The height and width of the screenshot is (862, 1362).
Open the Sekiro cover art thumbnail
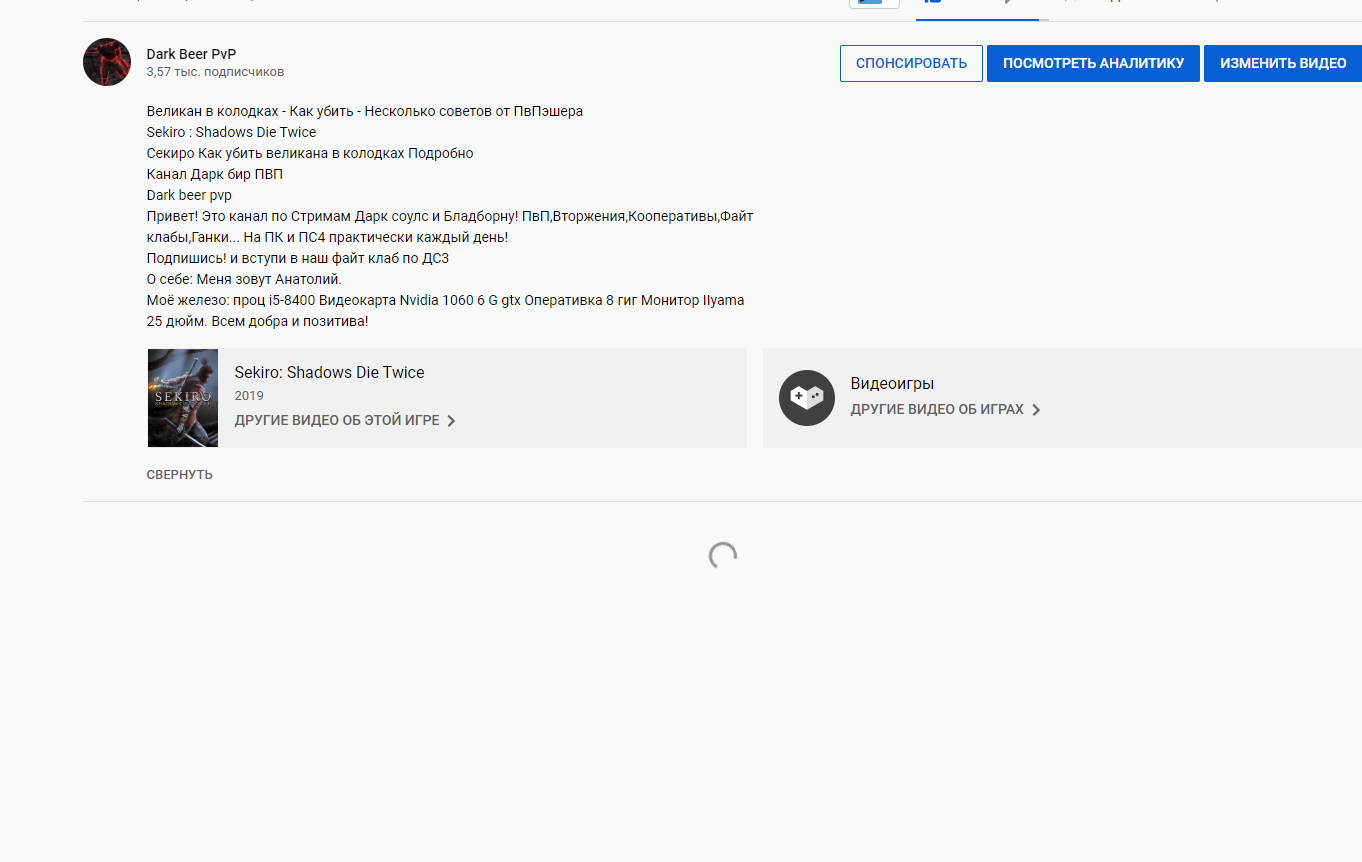[183, 398]
